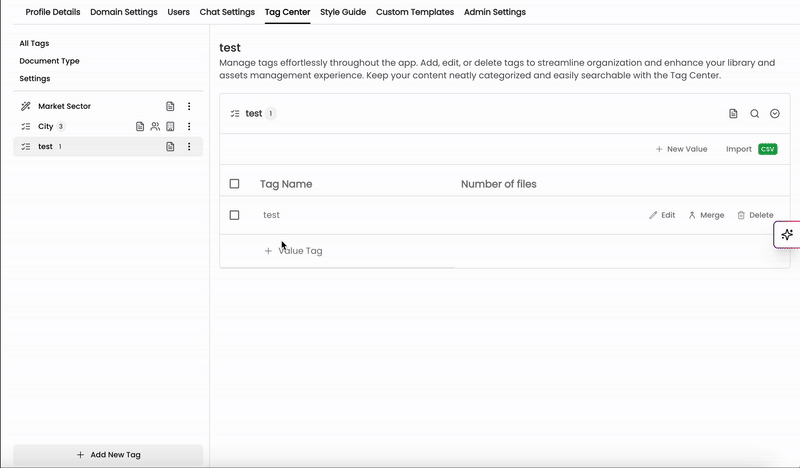
Task: Click document icon on City tag row
Action: click(140, 127)
